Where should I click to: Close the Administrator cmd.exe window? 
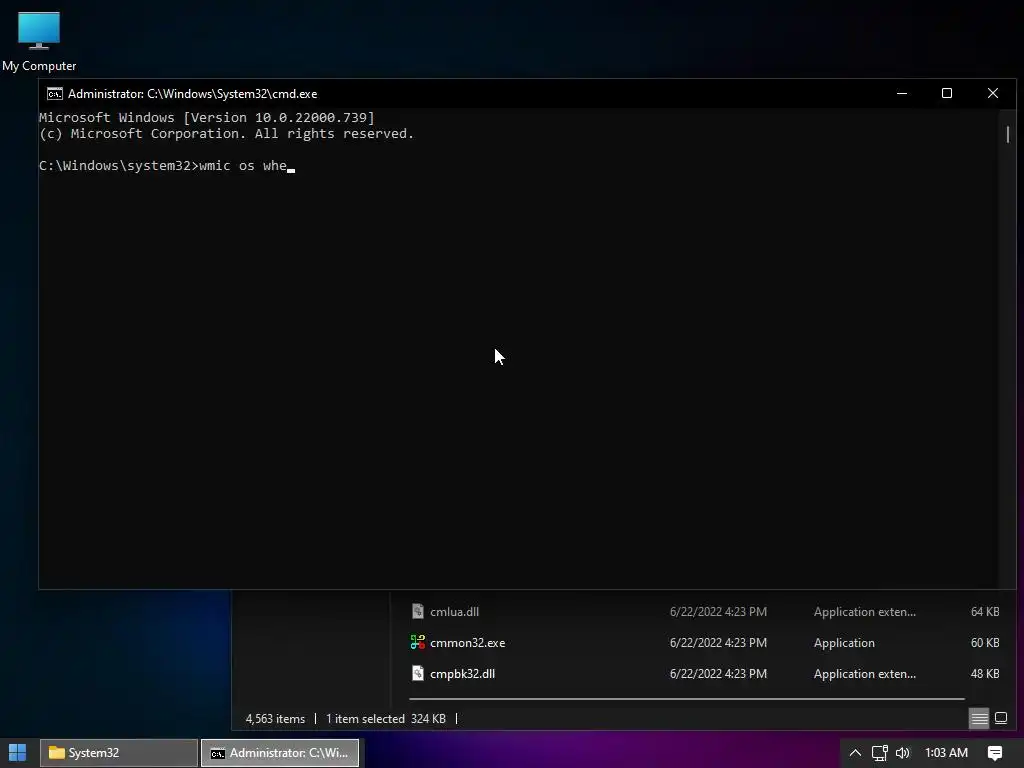click(993, 93)
